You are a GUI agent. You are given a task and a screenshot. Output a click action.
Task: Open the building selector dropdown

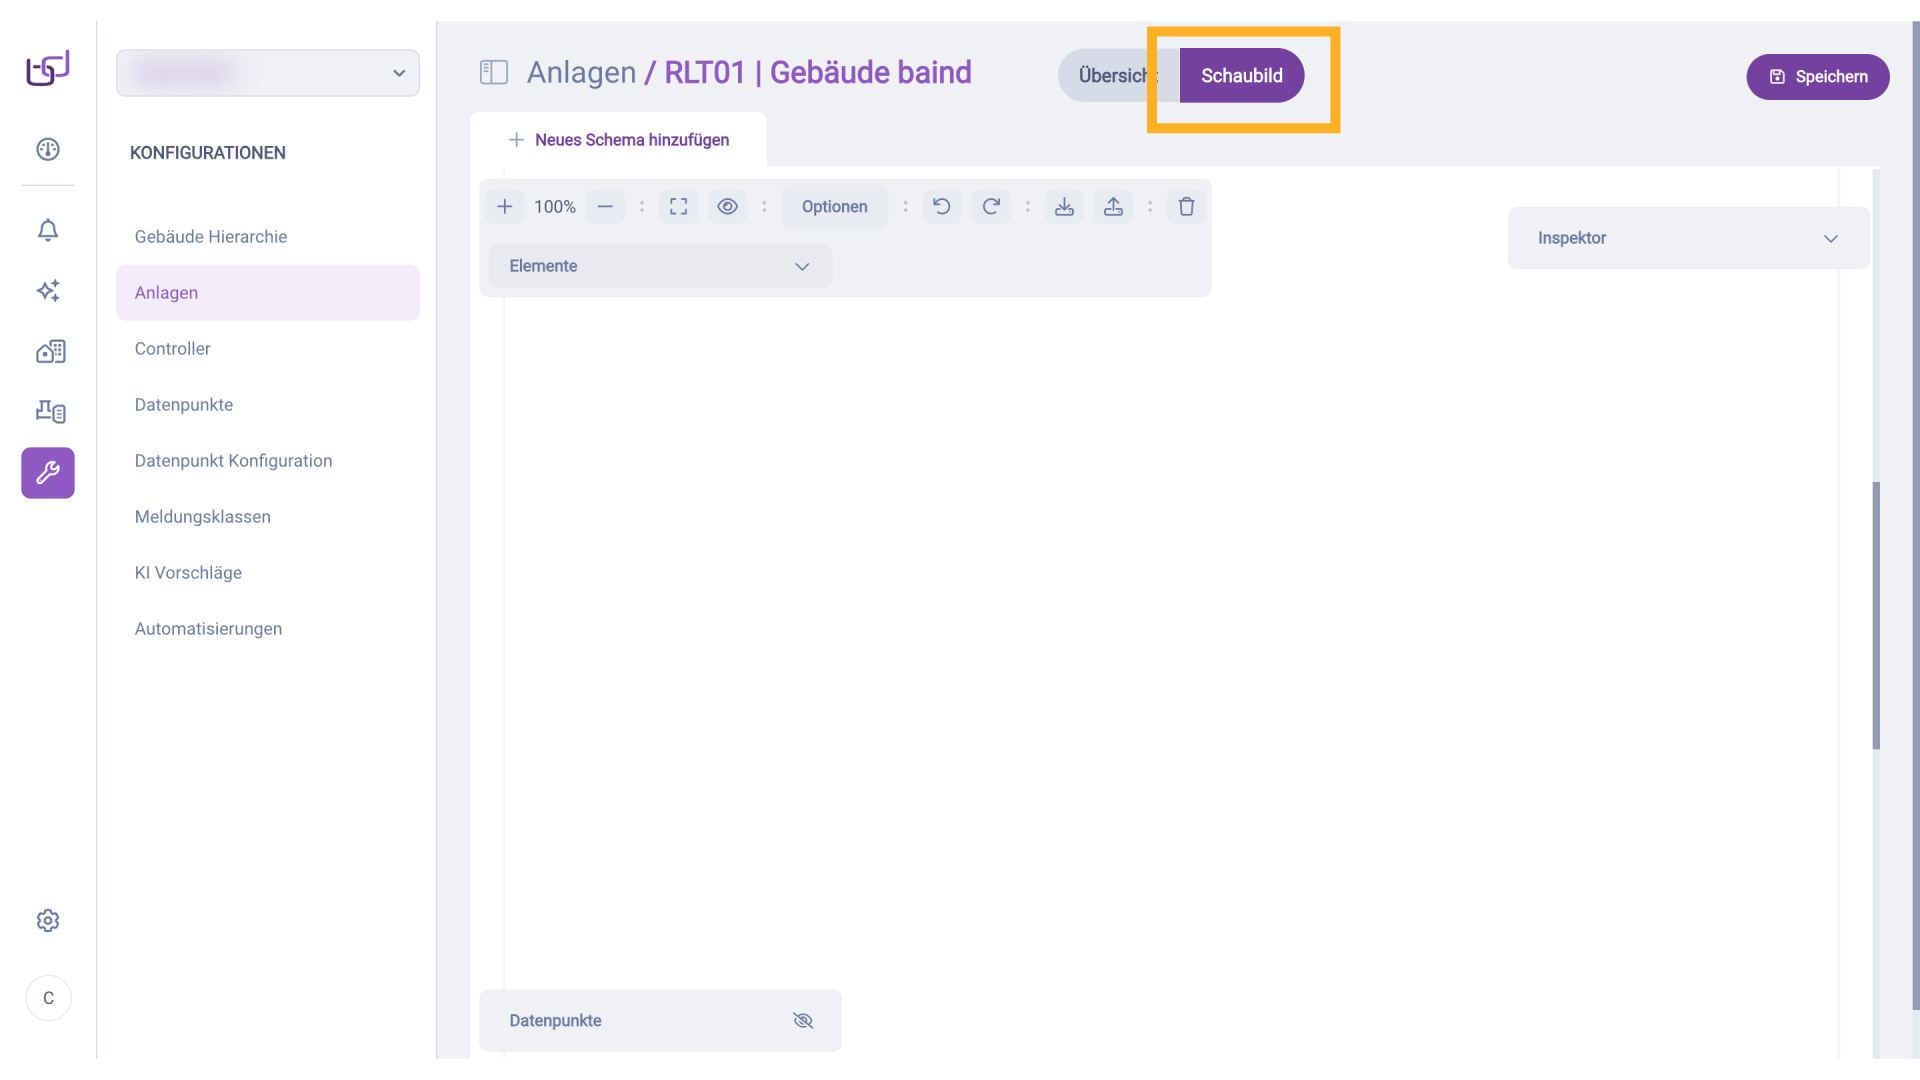click(268, 73)
